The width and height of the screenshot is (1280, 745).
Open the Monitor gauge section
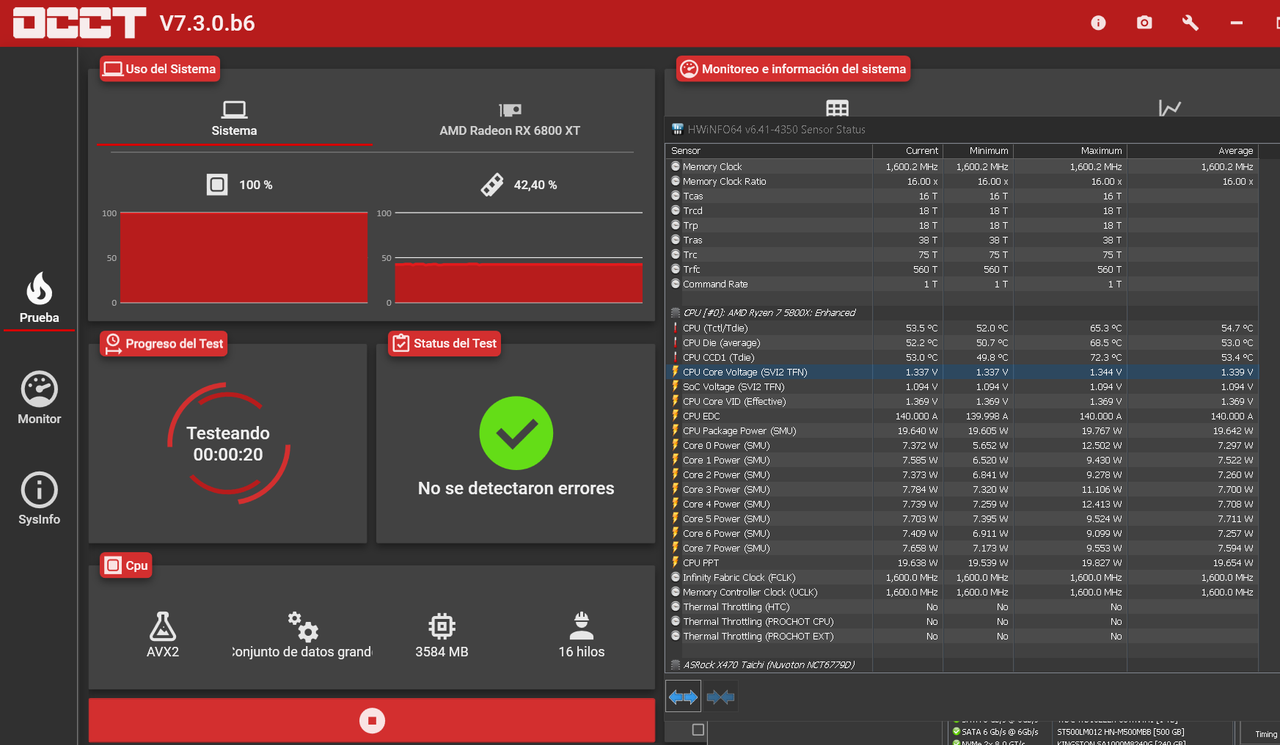coord(39,399)
